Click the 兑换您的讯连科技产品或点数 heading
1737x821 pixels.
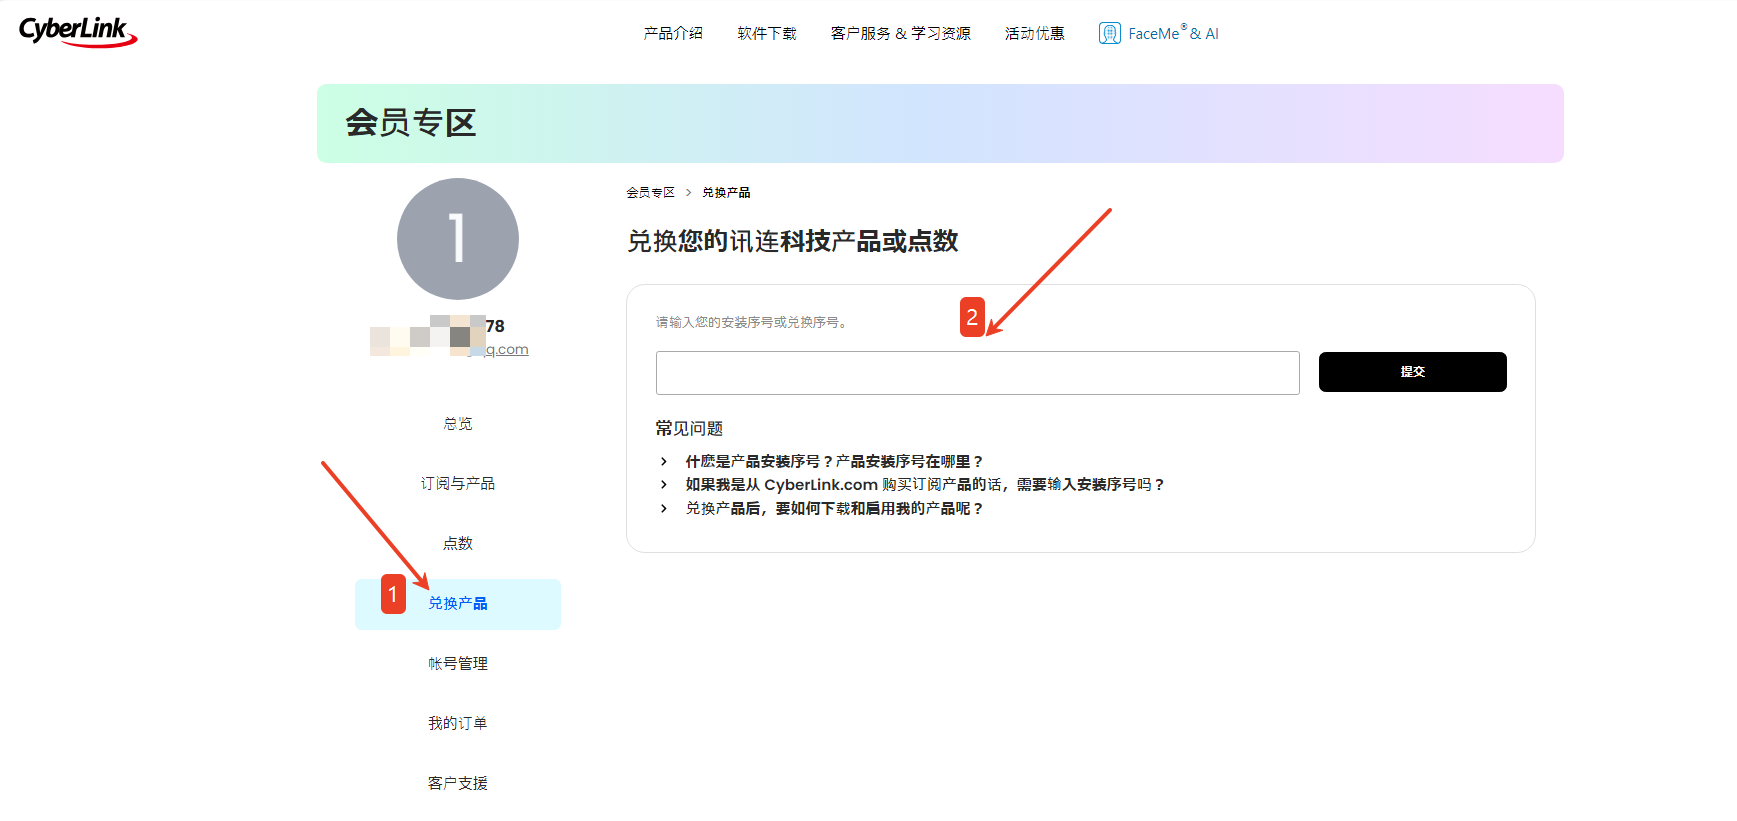tap(793, 241)
